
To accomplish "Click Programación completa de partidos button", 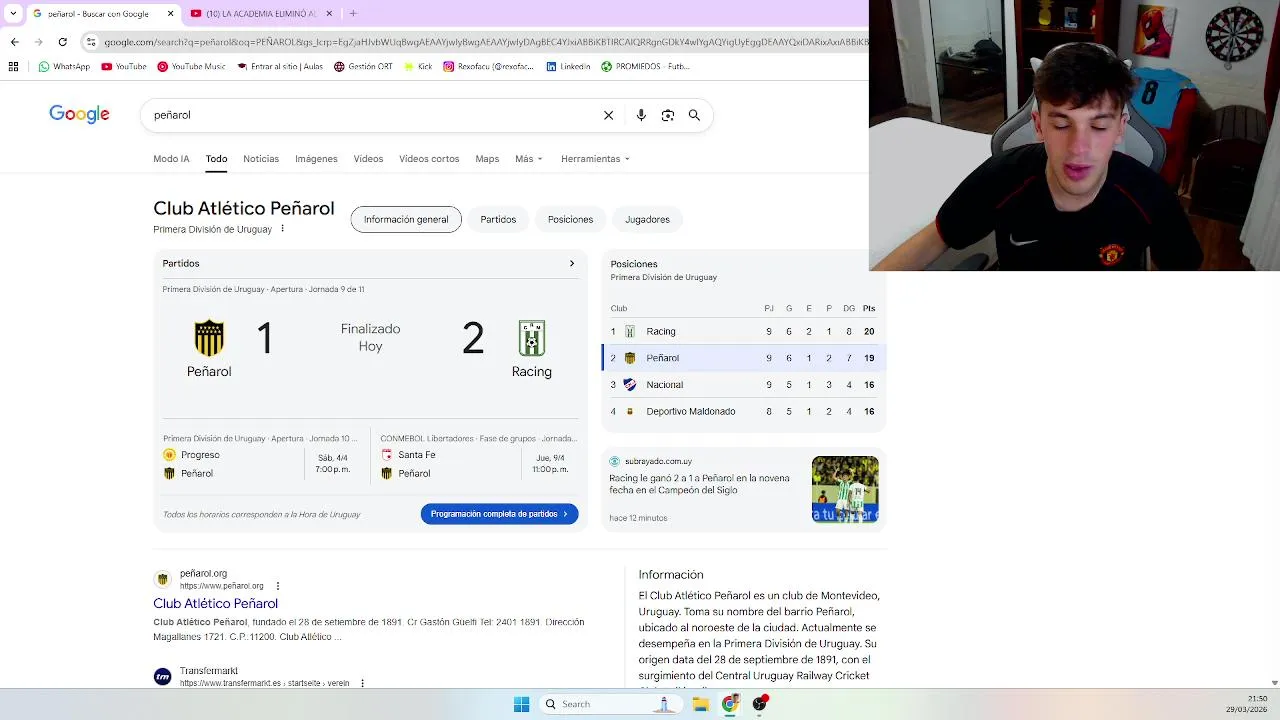I will tap(499, 514).
